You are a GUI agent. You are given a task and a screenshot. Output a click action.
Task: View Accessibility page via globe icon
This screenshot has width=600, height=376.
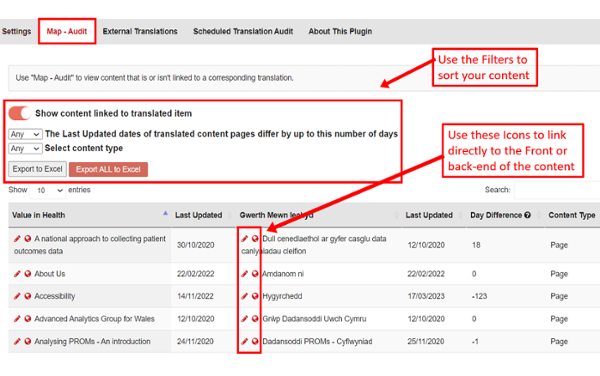click(x=28, y=296)
